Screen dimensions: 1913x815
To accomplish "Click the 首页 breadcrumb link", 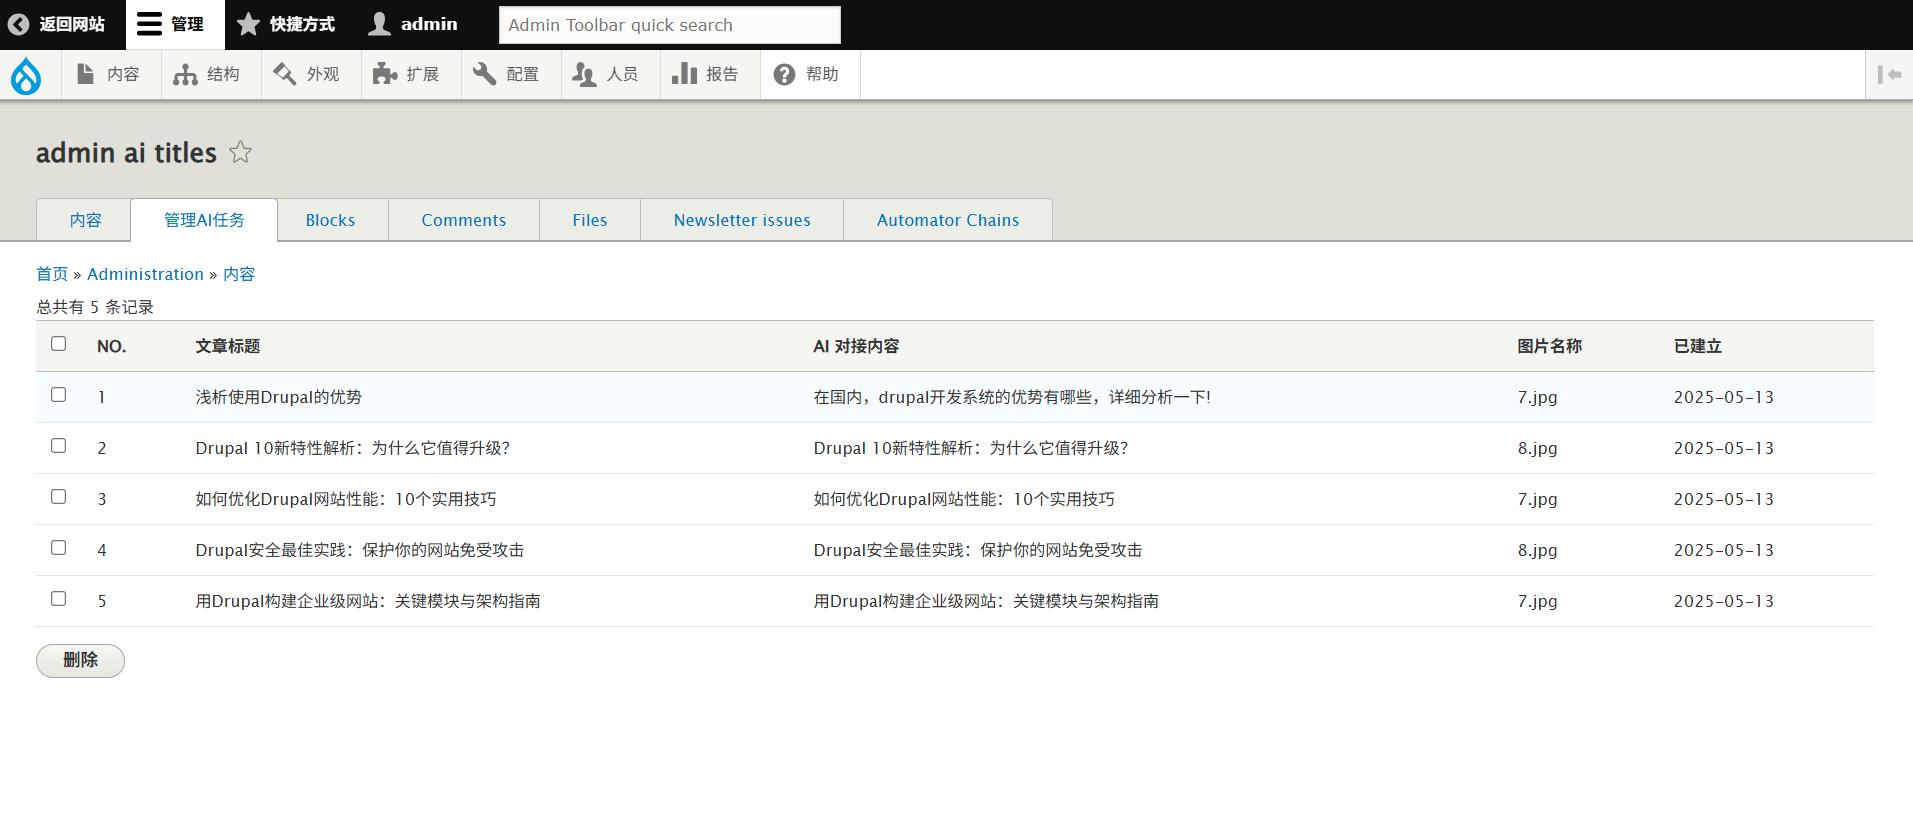I will coord(52,274).
